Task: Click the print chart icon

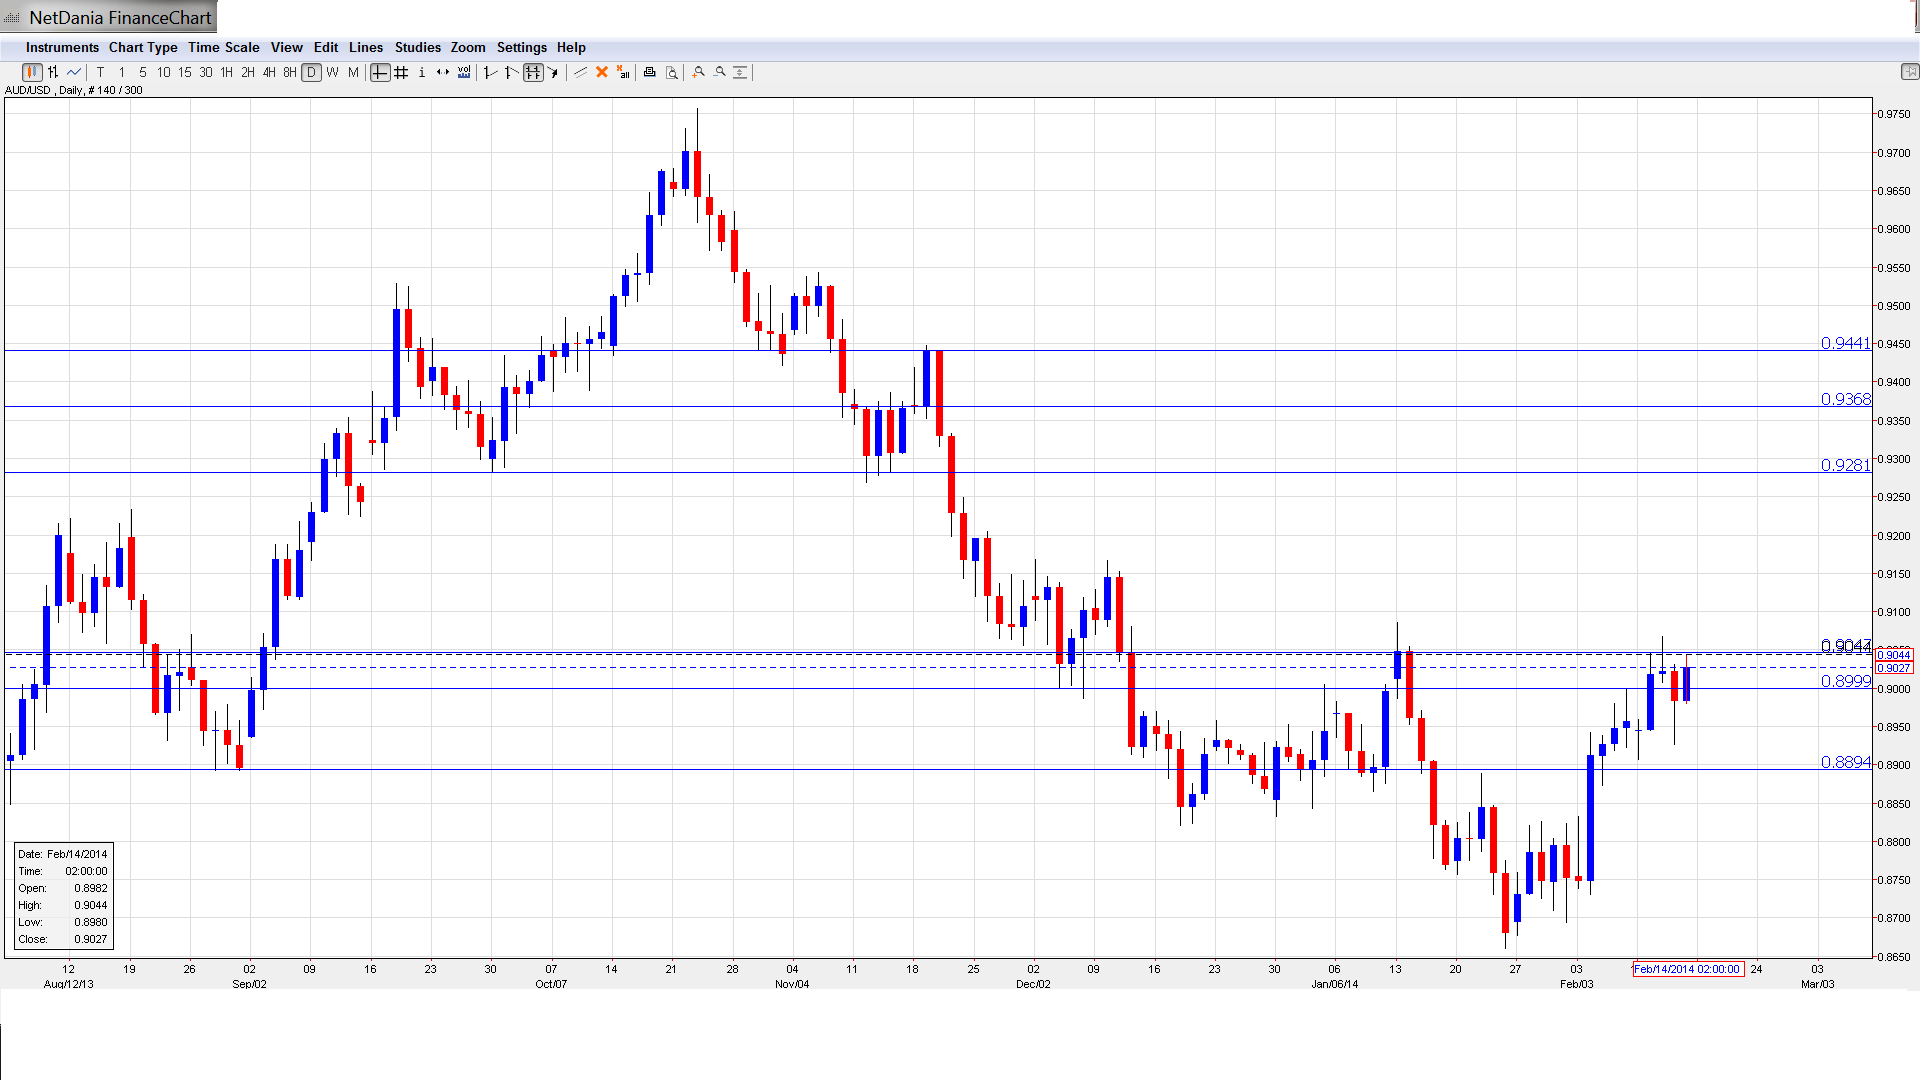Action: click(x=650, y=72)
